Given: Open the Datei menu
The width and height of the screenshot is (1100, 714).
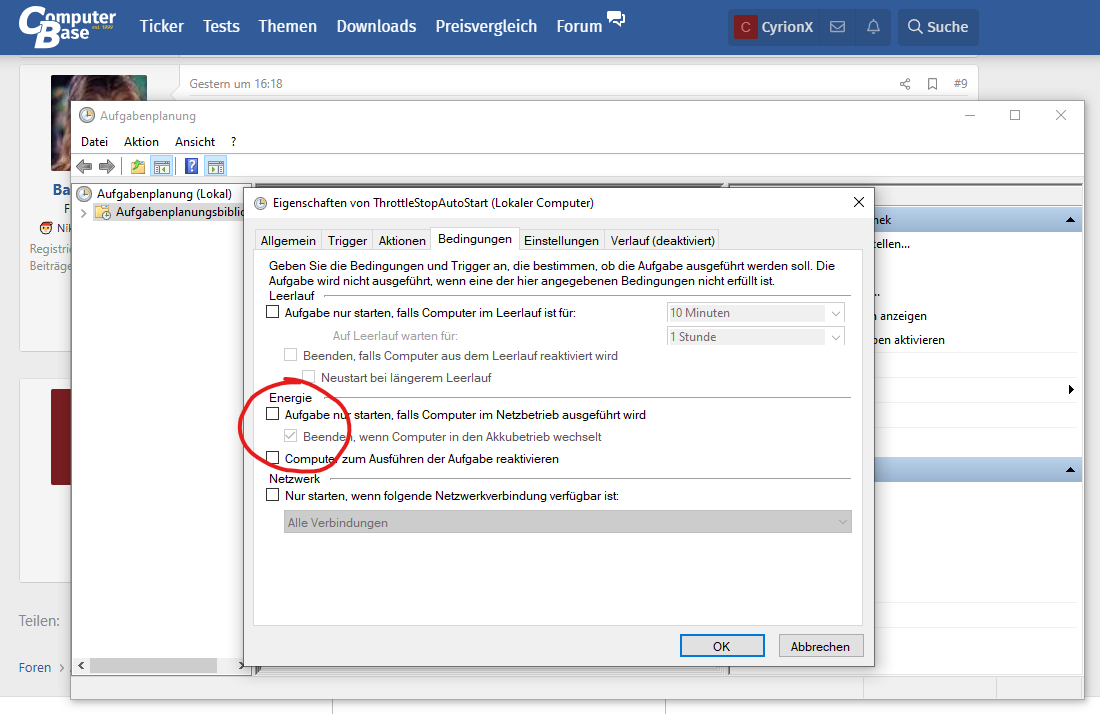Looking at the screenshot, I should coord(94,142).
